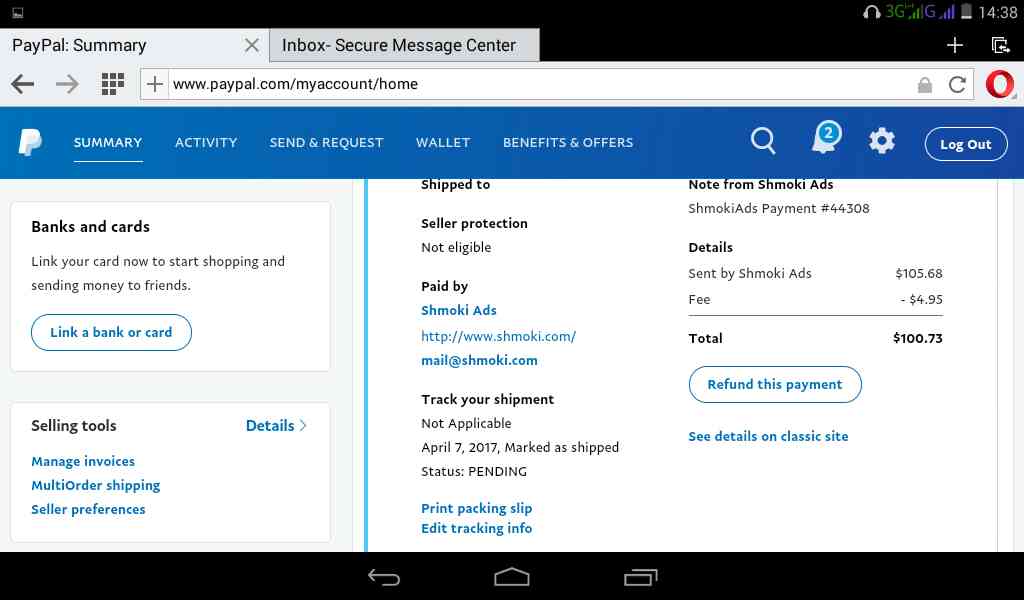Open the Opera menu icon

point(1000,85)
